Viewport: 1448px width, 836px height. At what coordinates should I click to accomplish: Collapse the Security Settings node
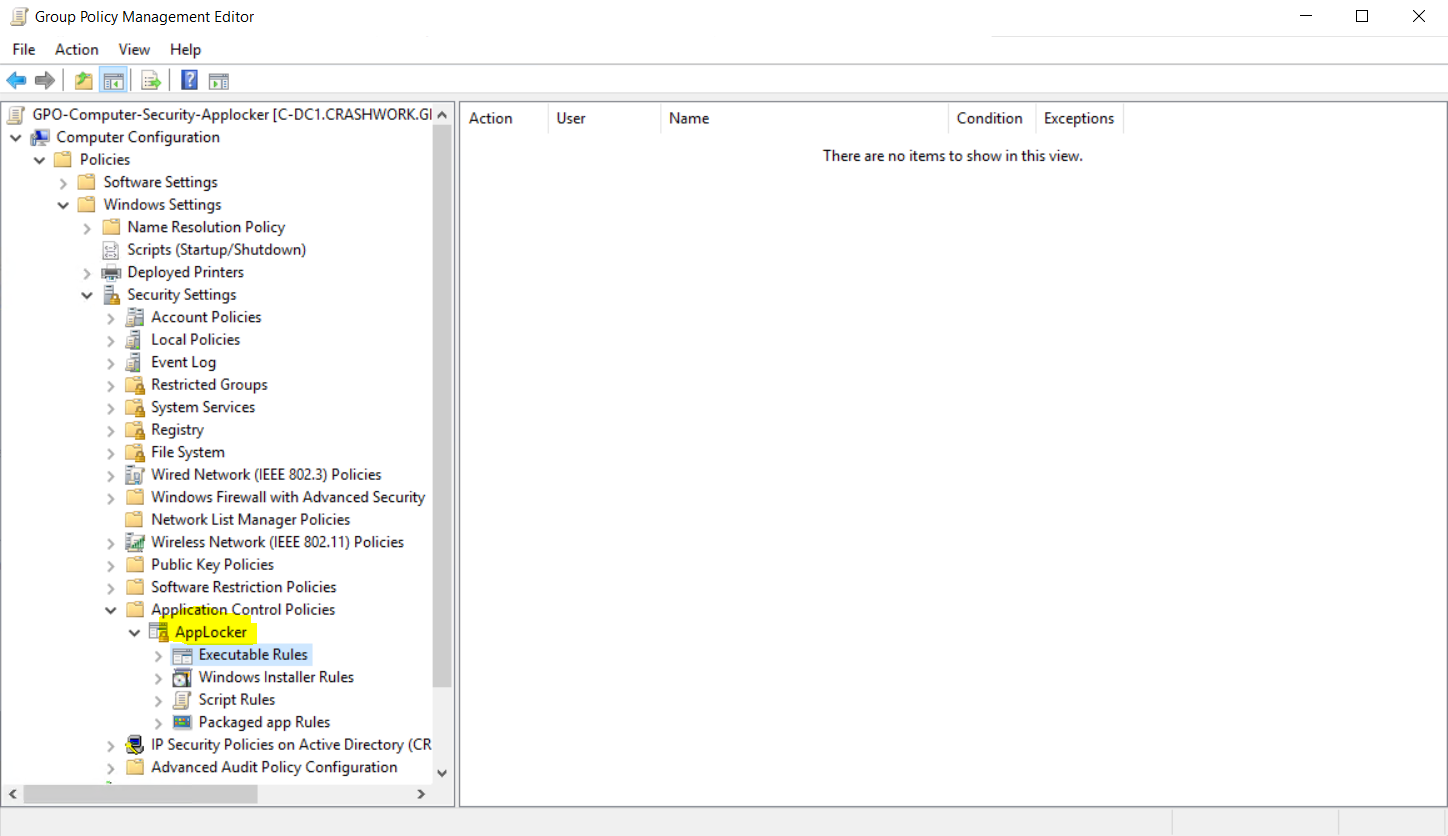[88, 295]
